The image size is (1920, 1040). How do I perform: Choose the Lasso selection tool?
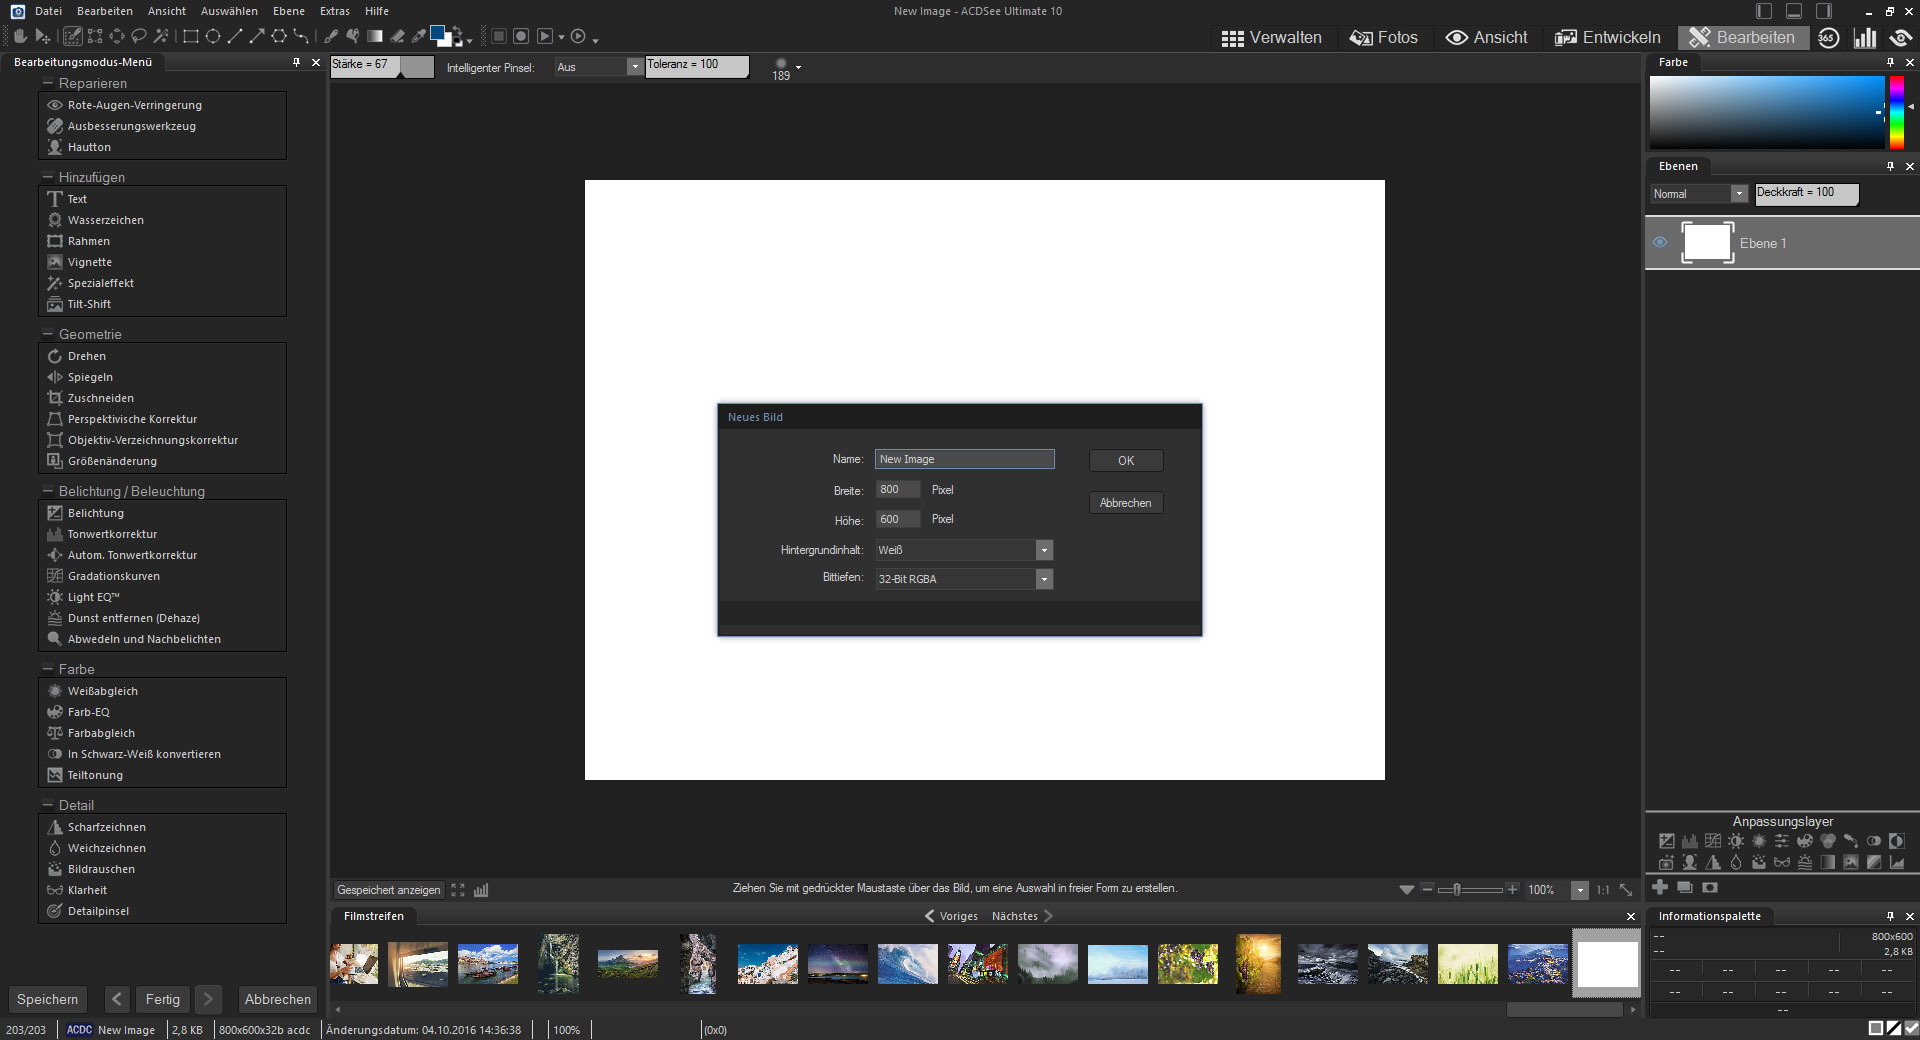[139, 37]
